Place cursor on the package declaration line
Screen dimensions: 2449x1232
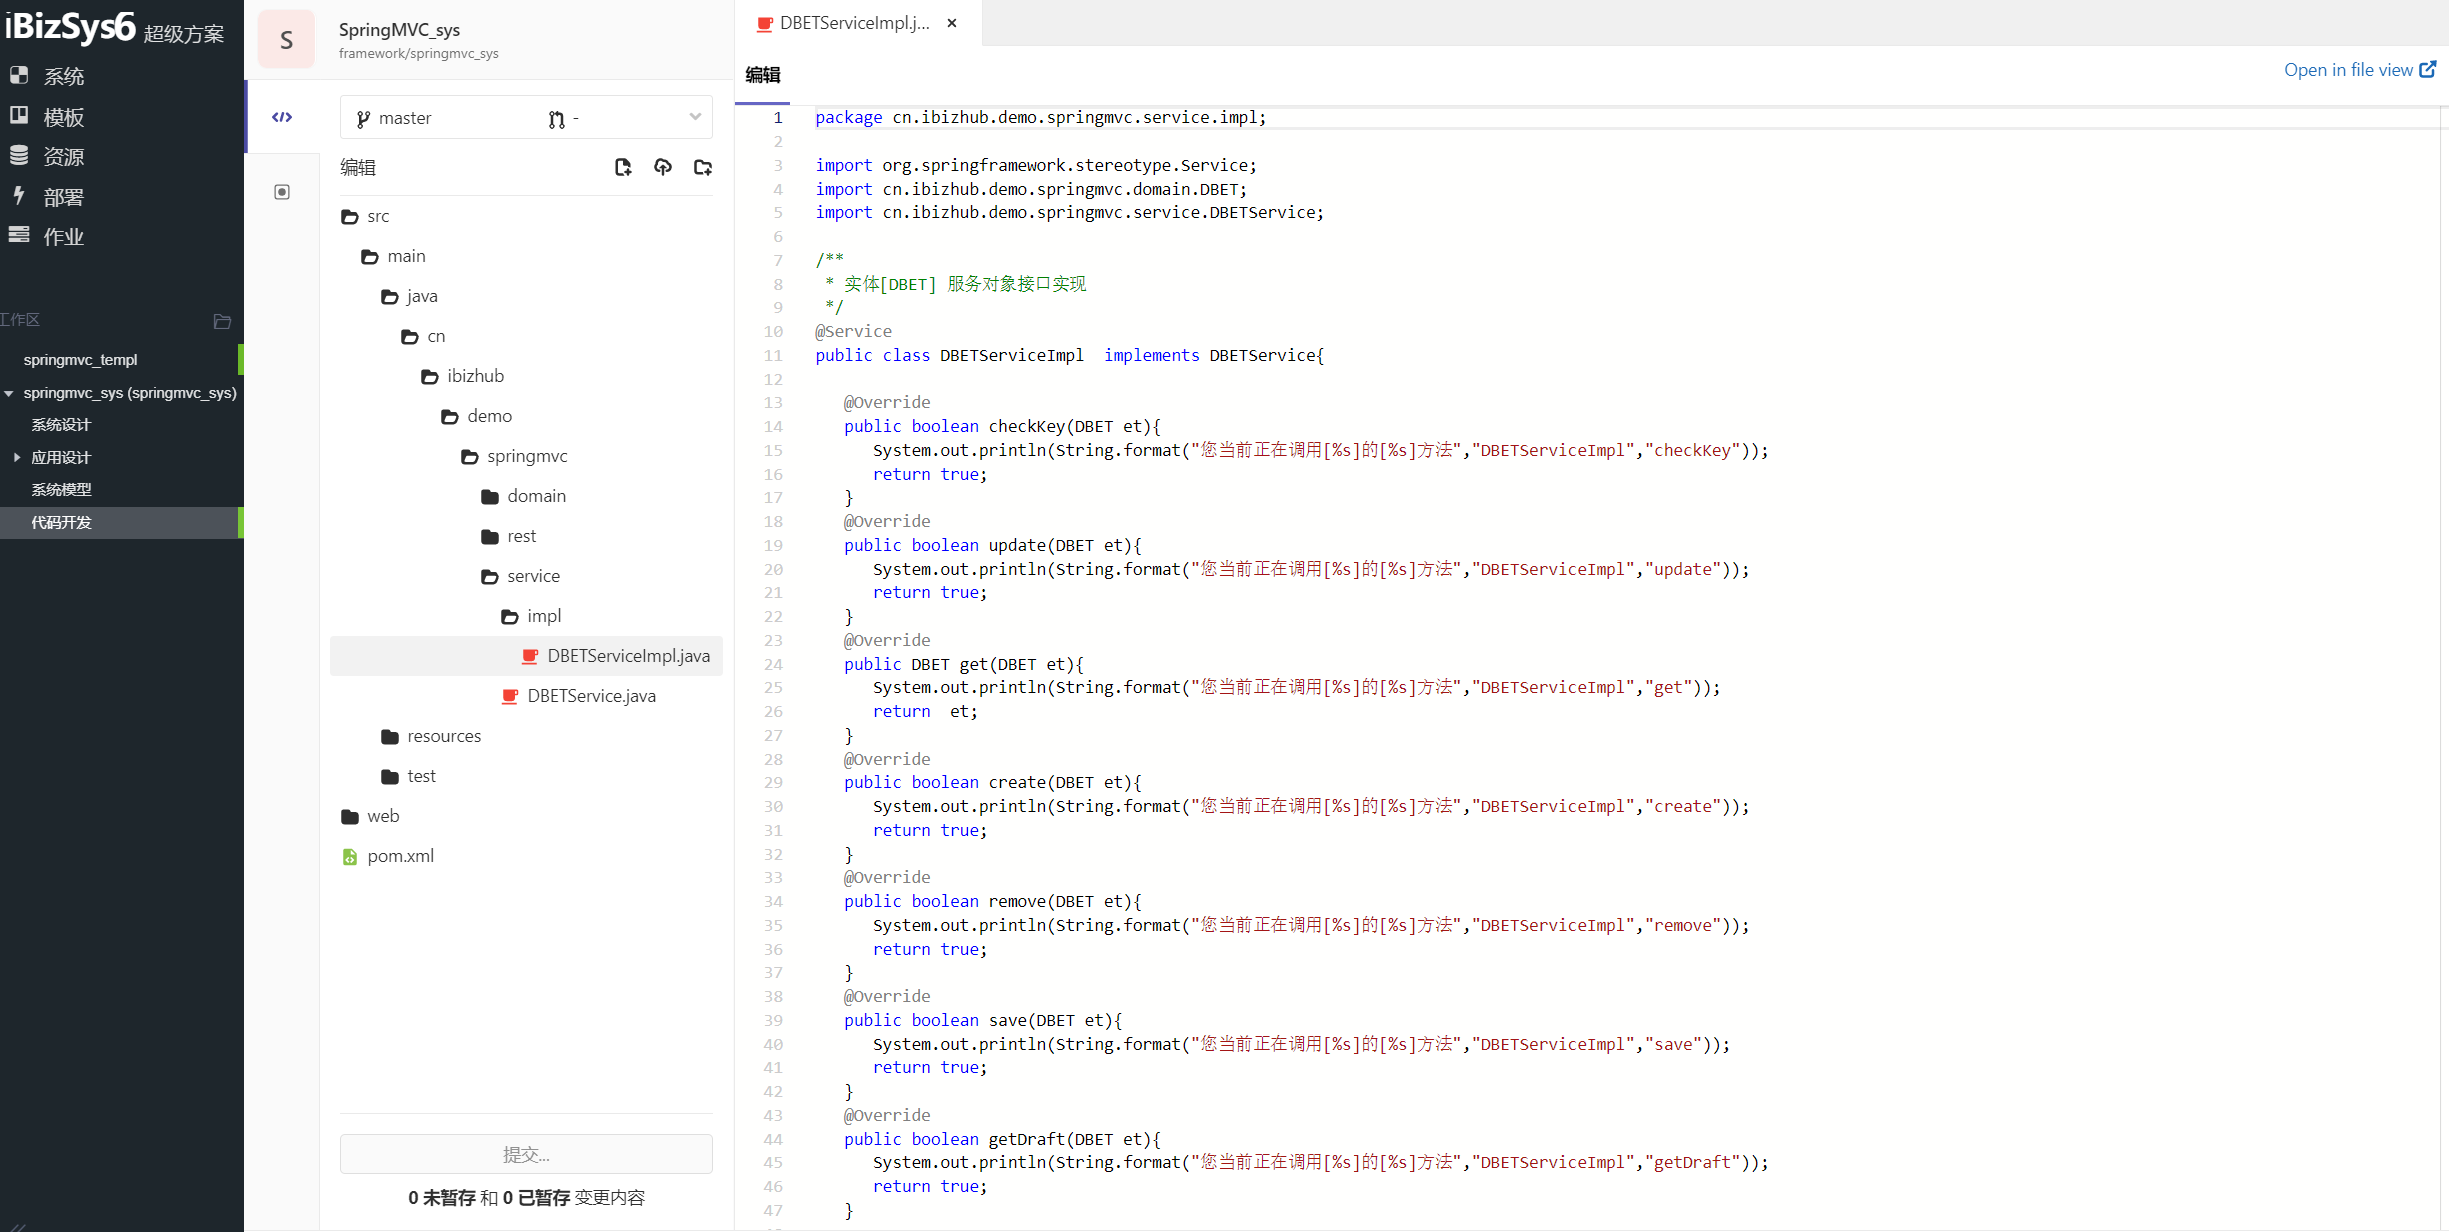(x=1040, y=117)
